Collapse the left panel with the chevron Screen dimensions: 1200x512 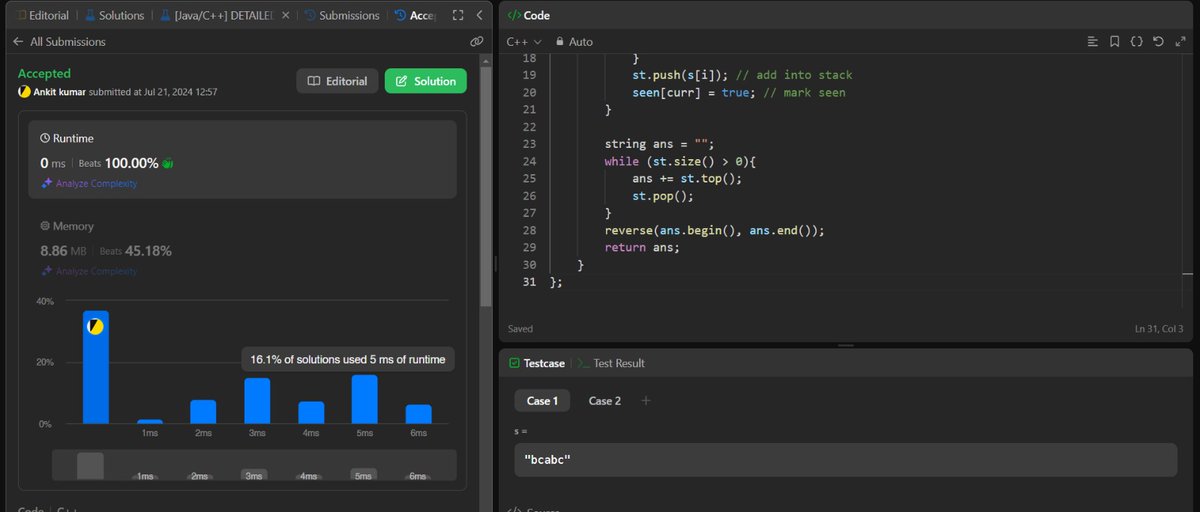(x=479, y=16)
